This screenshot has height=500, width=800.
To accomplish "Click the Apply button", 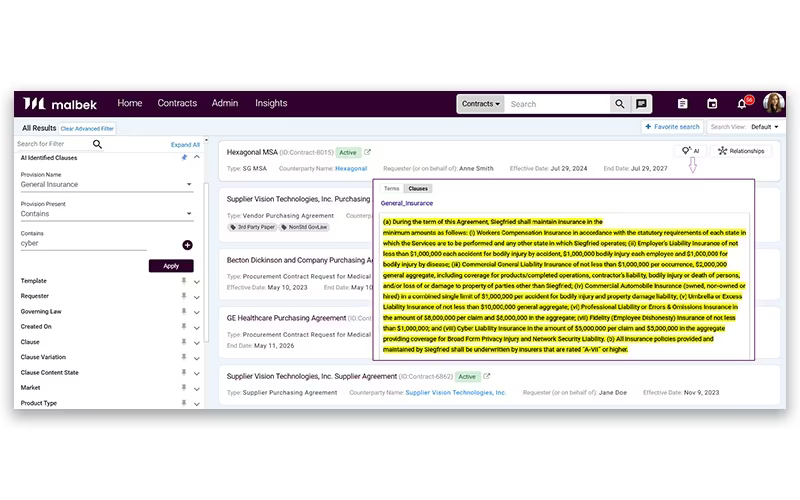I will 171,266.
